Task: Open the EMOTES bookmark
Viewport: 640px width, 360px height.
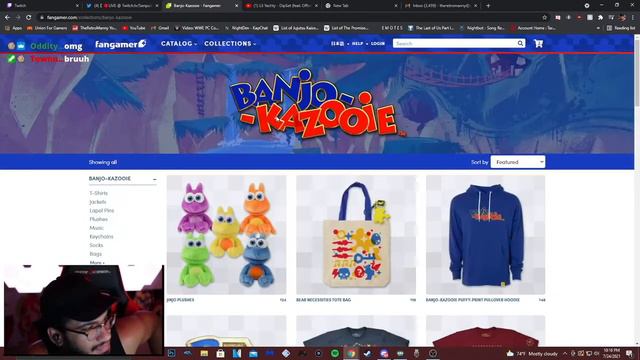Action: pyautogui.click(x=392, y=28)
